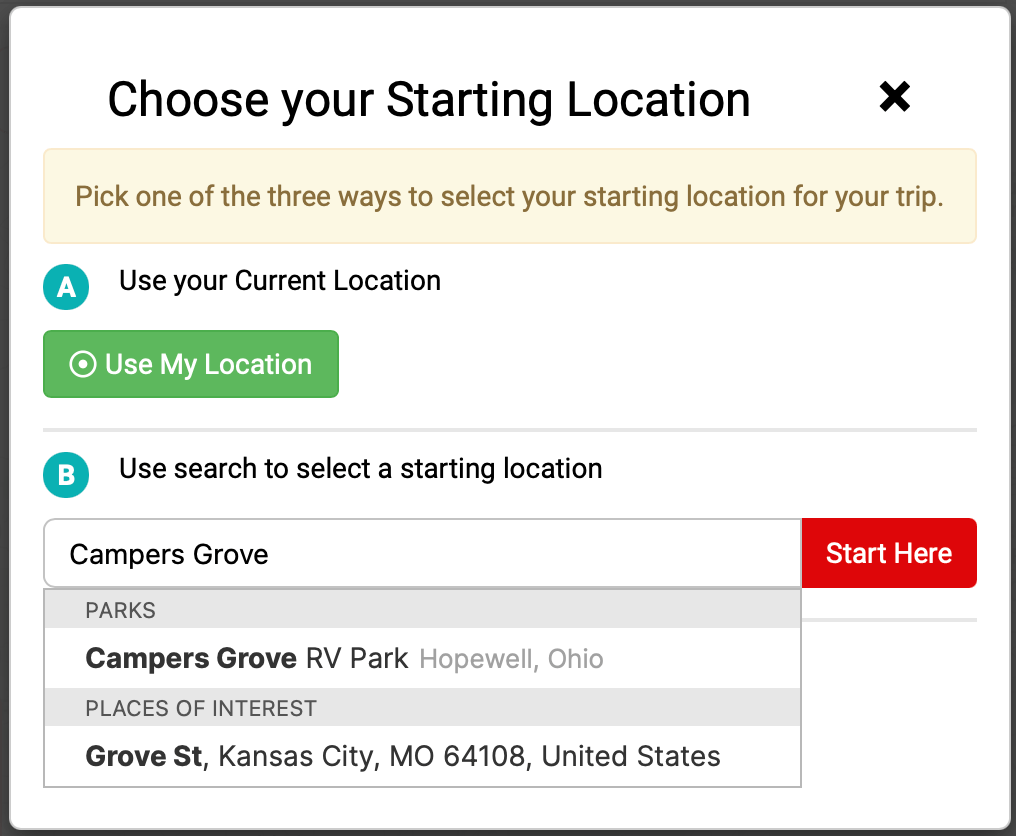Click the Choose your Starting Location title
Screen dimensions: 1016x836
[429, 99]
